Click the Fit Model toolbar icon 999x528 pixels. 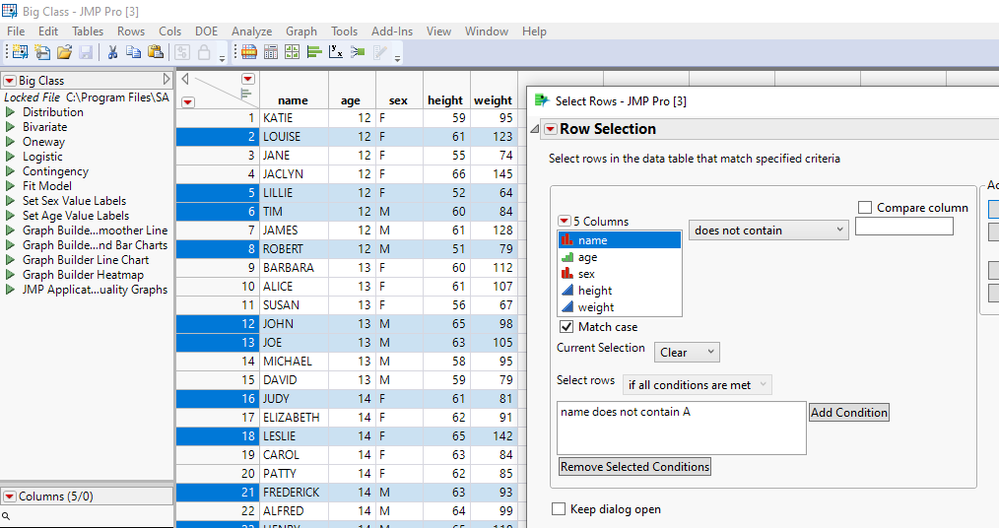[357, 52]
